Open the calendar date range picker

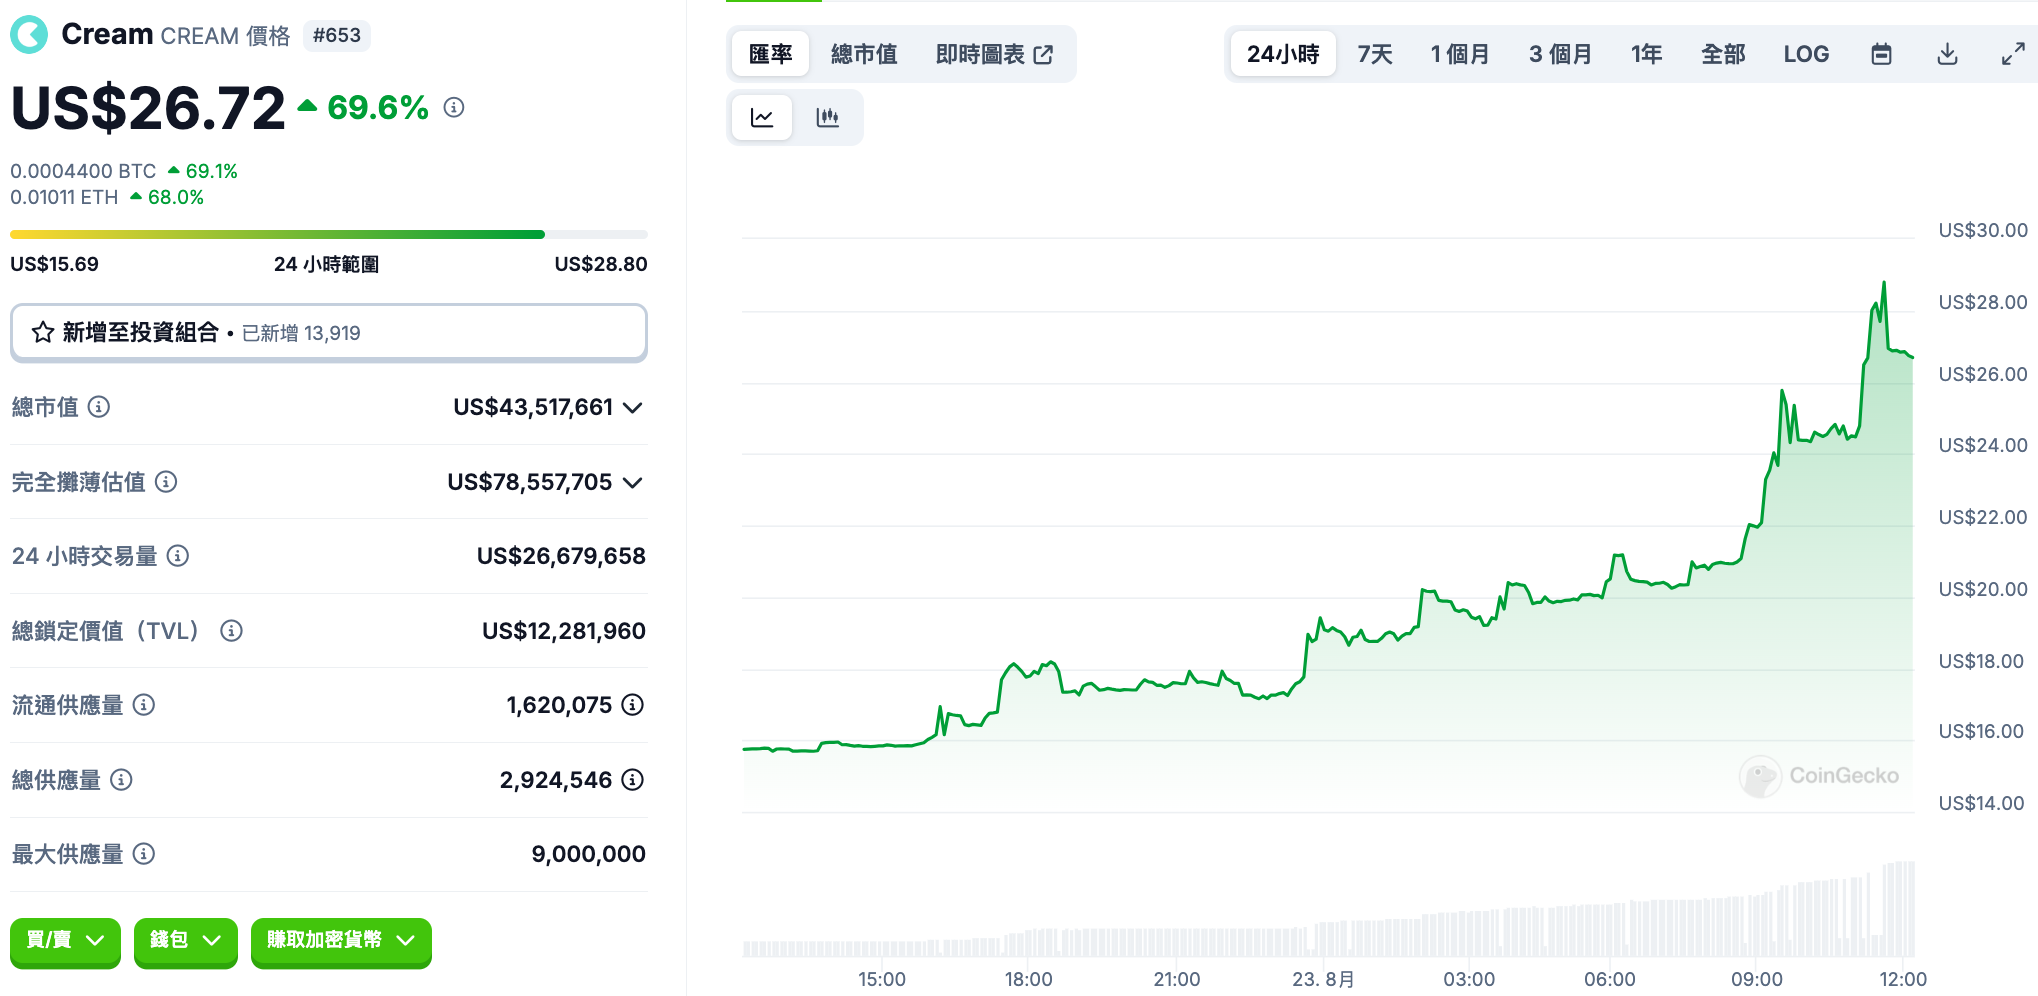(x=1881, y=54)
